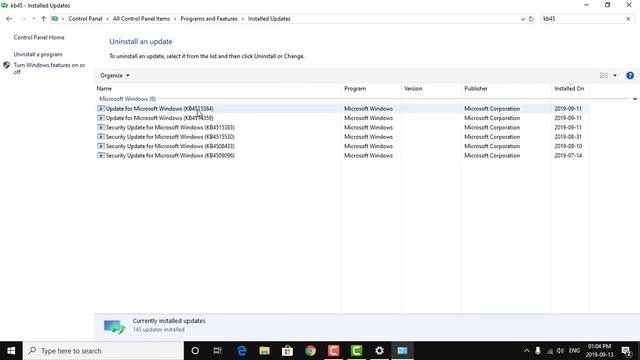Open Help via blue question mark
Screen dimensions: 640x360
[x=630, y=76]
